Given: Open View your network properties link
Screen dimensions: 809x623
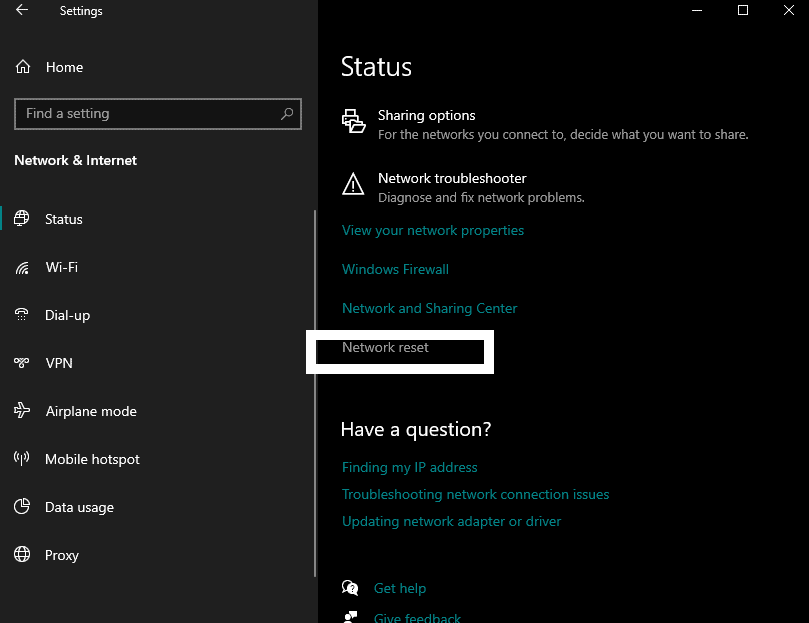Looking at the screenshot, I should pos(433,230).
